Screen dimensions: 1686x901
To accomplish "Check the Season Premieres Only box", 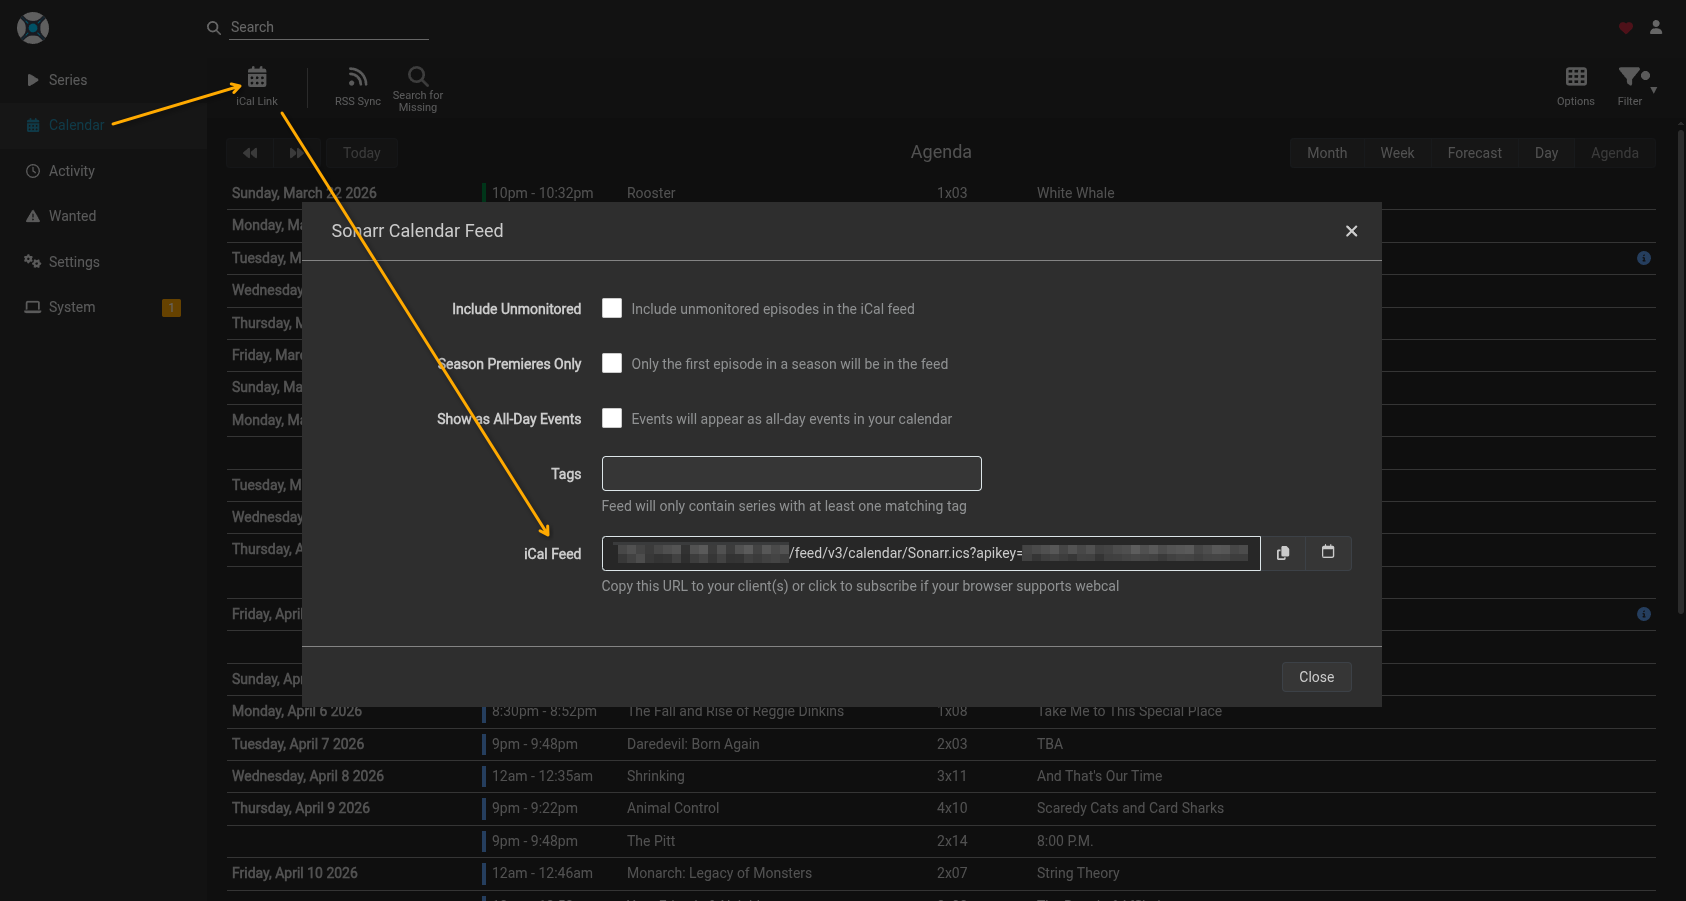I will coord(612,364).
